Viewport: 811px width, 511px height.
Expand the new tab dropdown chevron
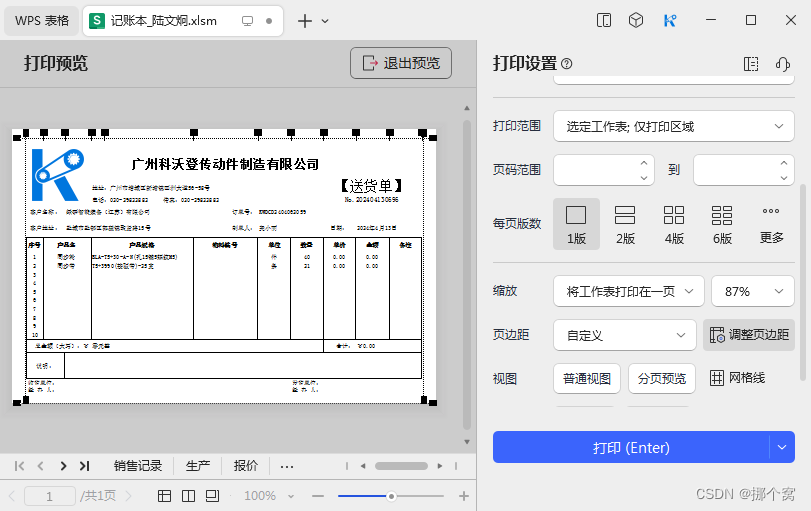click(325, 21)
